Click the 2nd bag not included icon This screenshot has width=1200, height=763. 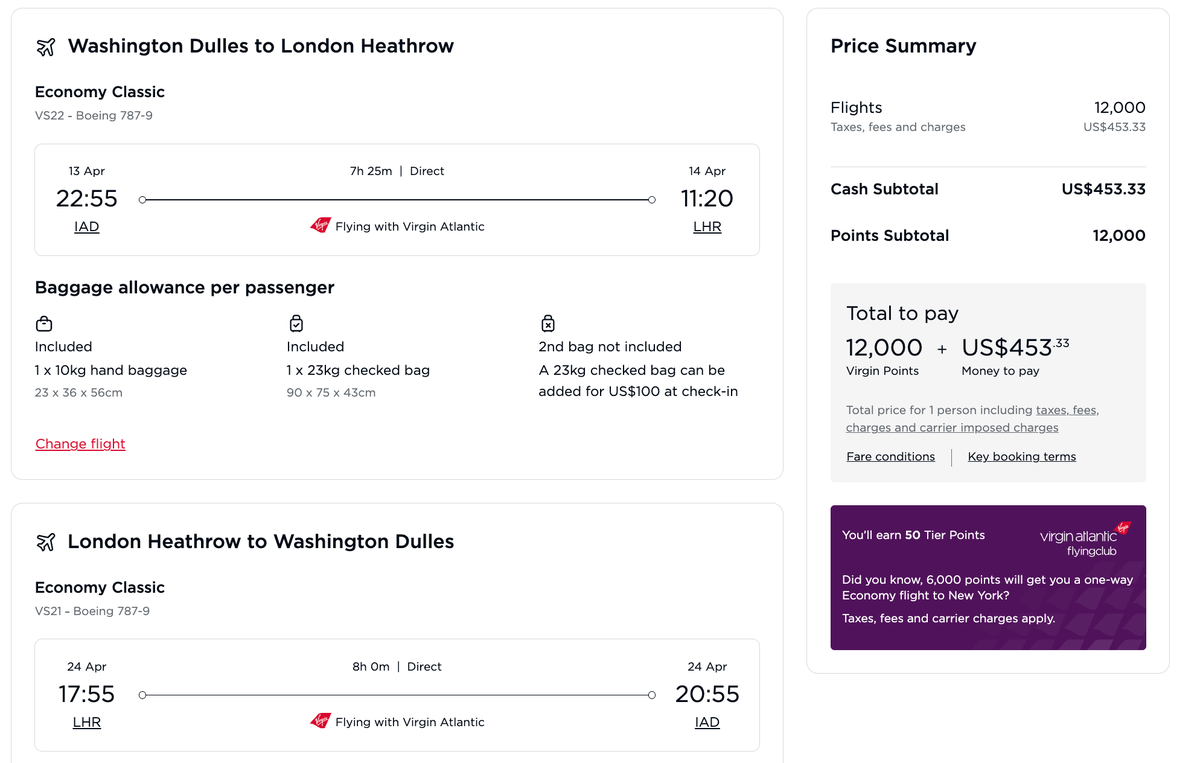pos(548,324)
